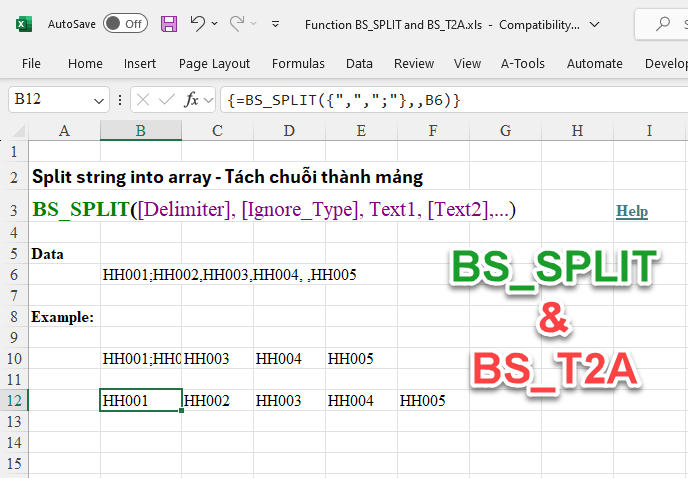Select the Automate tab
Viewport: 688px width, 478px height.
pyautogui.click(x=595, y=64)
